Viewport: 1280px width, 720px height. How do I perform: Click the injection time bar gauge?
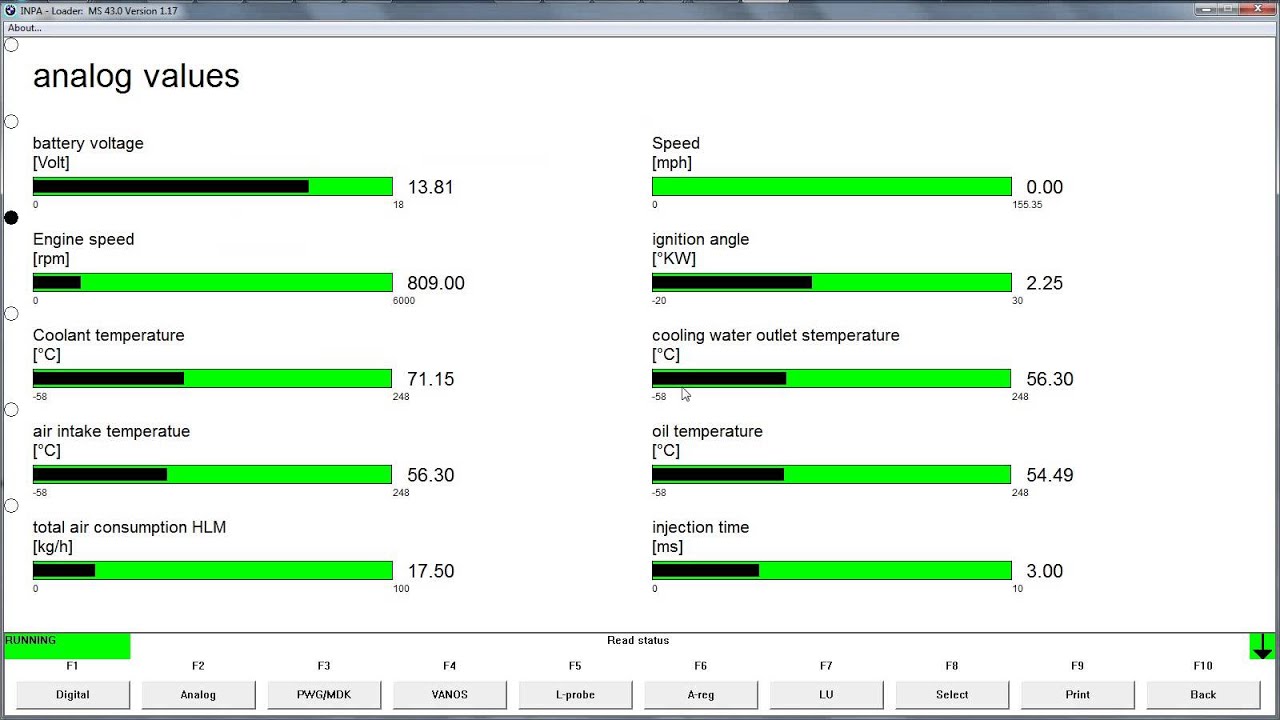click(x=832, y=571)
